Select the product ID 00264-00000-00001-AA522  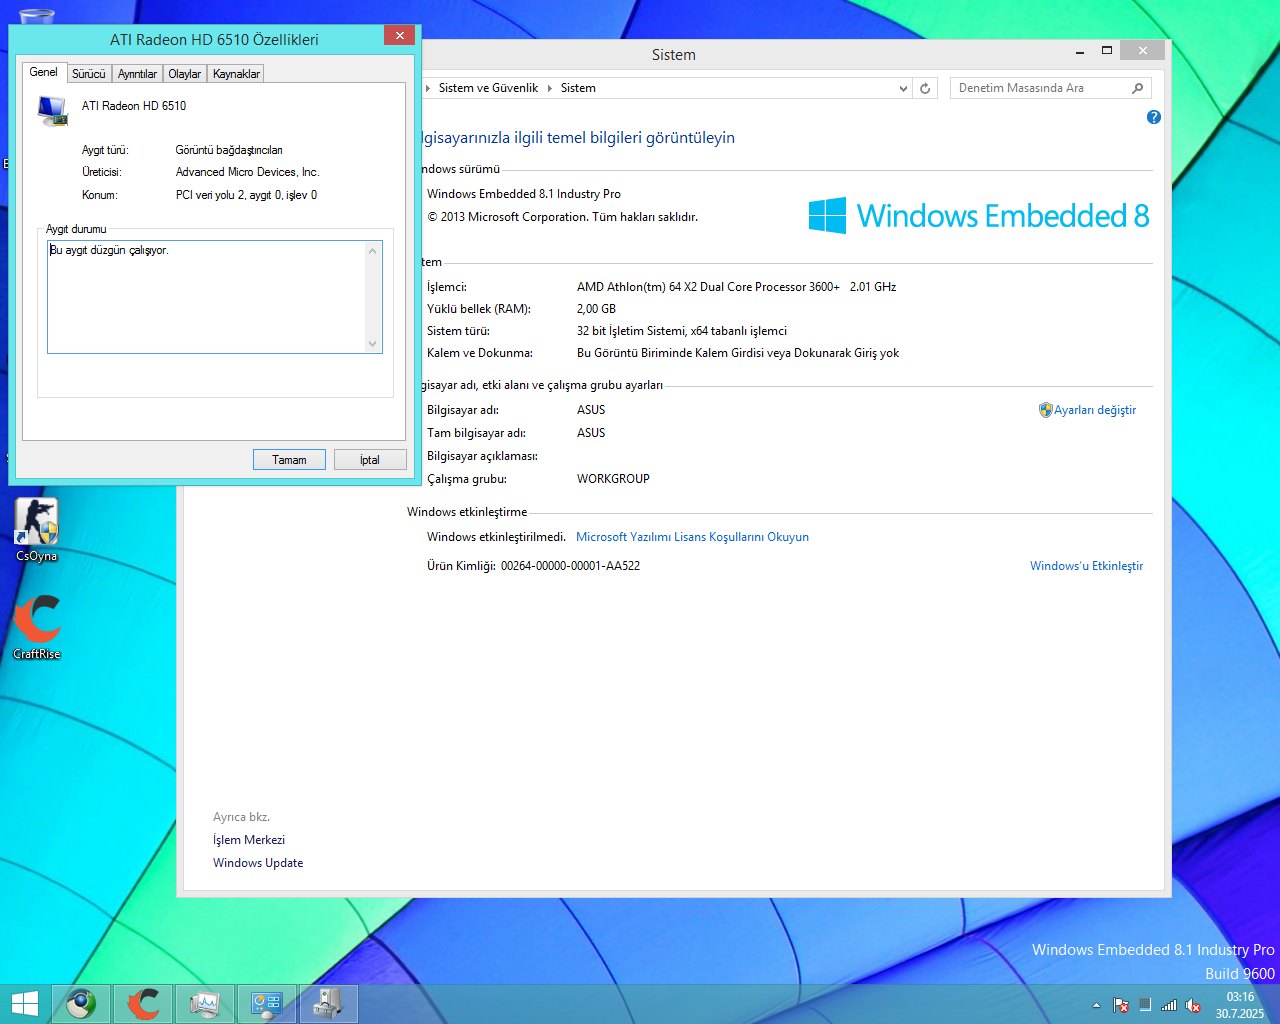[570, 566]
